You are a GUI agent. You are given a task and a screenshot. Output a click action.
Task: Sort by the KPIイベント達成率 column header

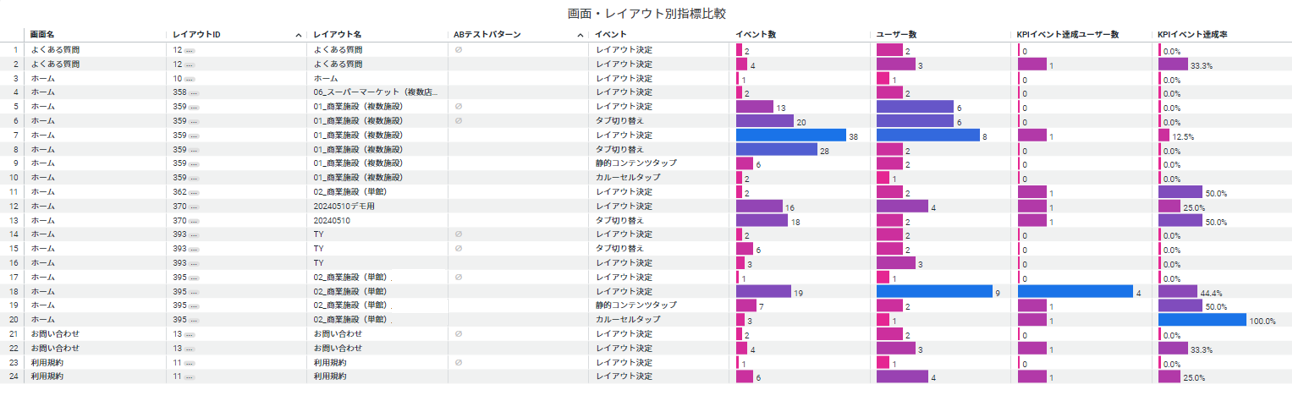(x=1192, y=35)
